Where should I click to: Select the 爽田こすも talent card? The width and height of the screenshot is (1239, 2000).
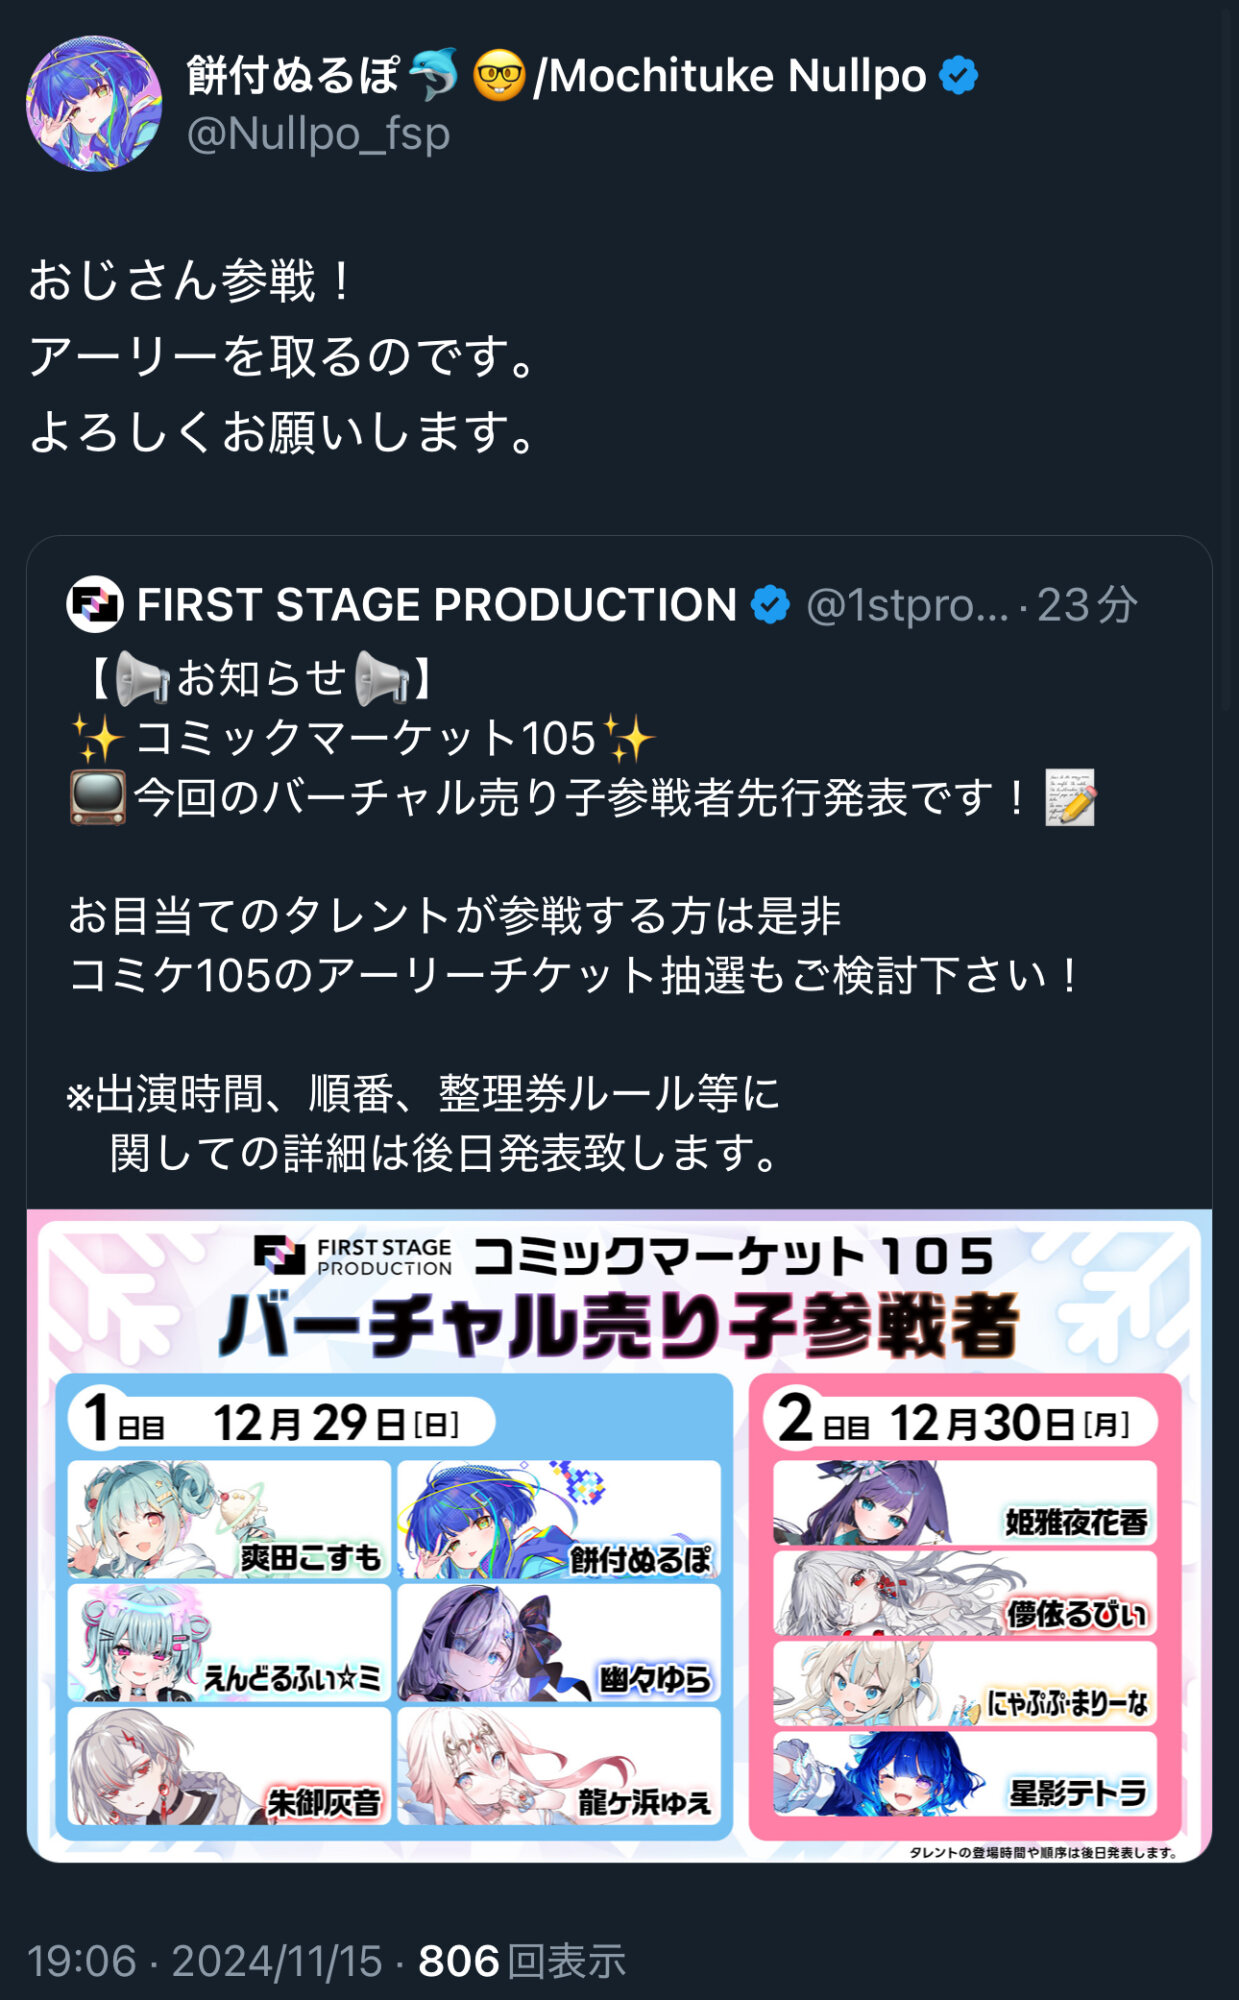pyautogui.click(x=229, y=1520)
